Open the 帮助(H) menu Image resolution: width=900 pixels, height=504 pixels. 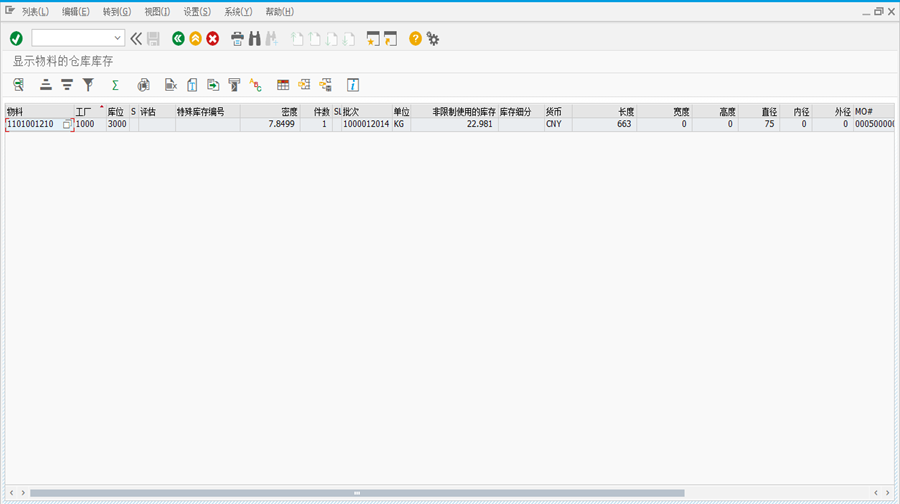point(280,11)
